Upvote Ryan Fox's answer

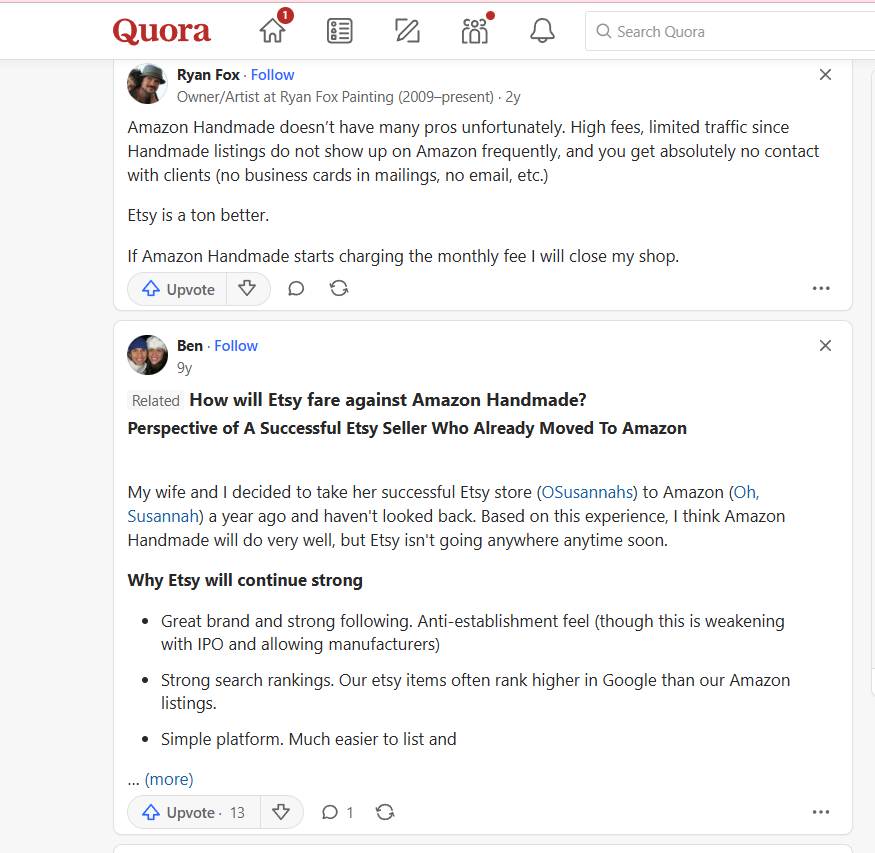(178, 289)
